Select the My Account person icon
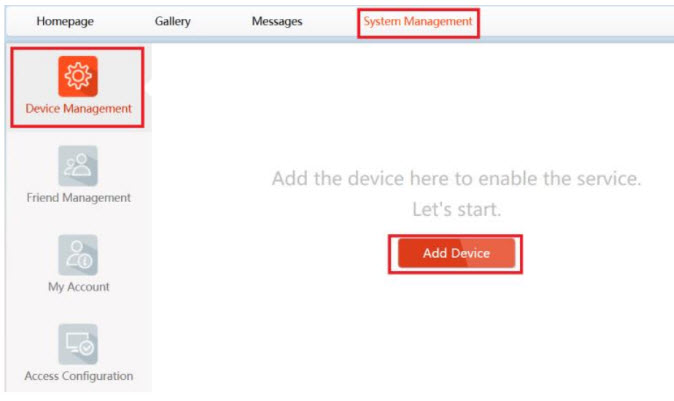Image resolution: width=674 pixels, height=401 pixels. pos(78,255)
